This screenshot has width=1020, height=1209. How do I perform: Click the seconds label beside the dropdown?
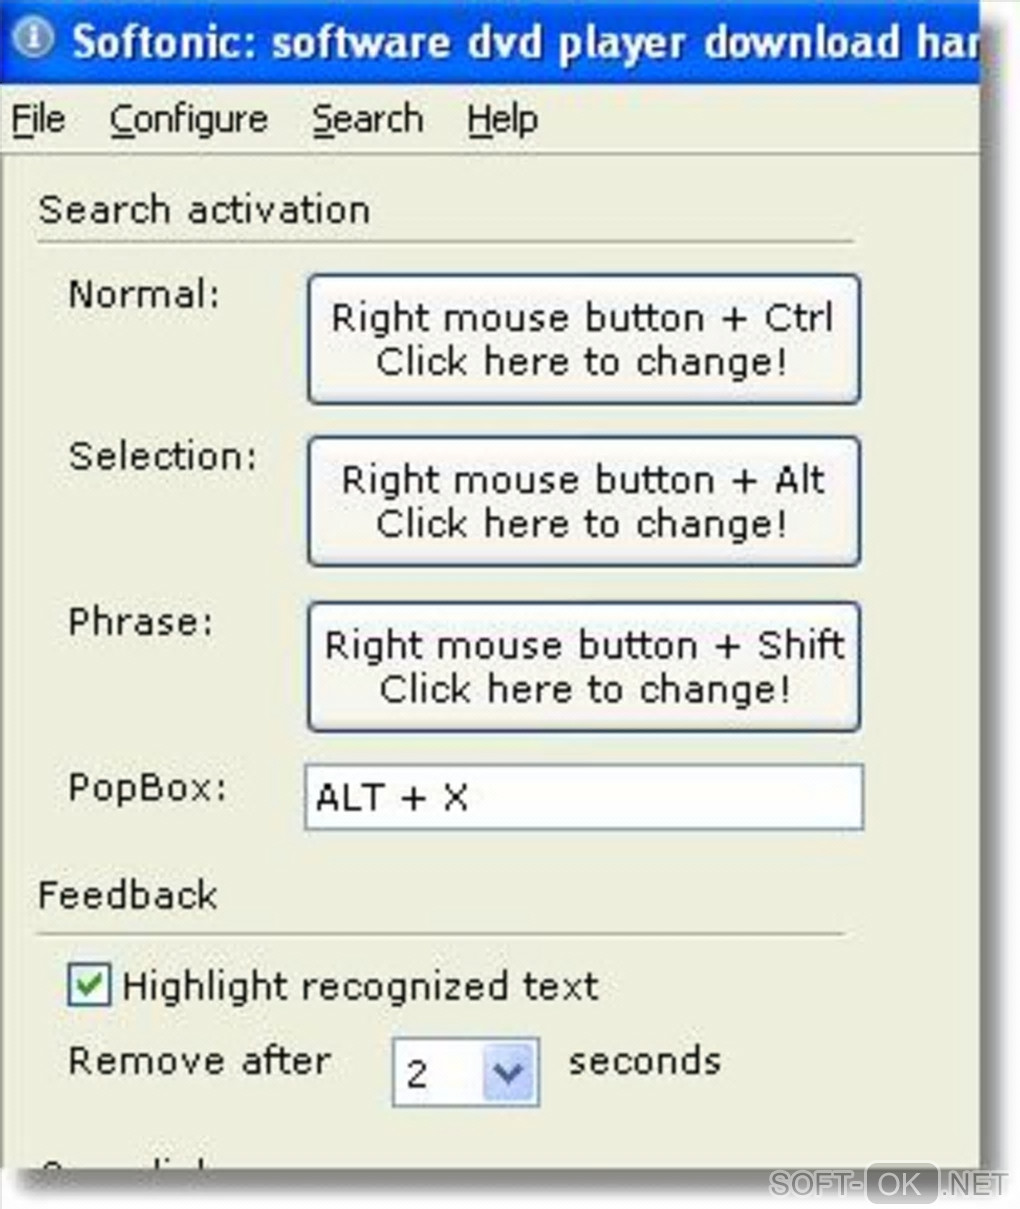(x=645, y=1061)
